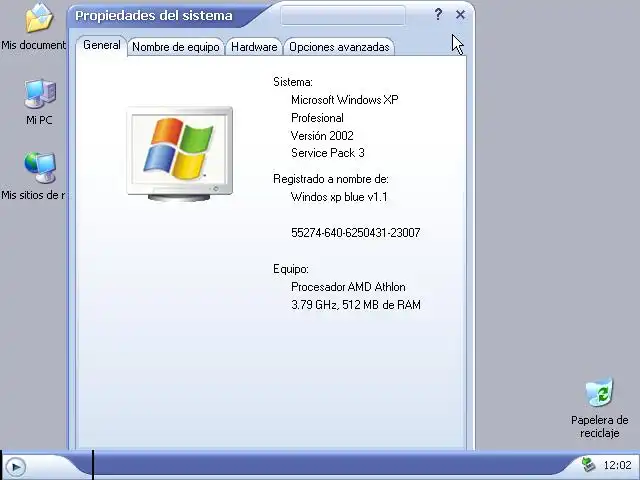Click the Windos xp blue v1.1 text
Viewport: 640px width, 480px height.
pyautogui.click(x=339, y=197)
